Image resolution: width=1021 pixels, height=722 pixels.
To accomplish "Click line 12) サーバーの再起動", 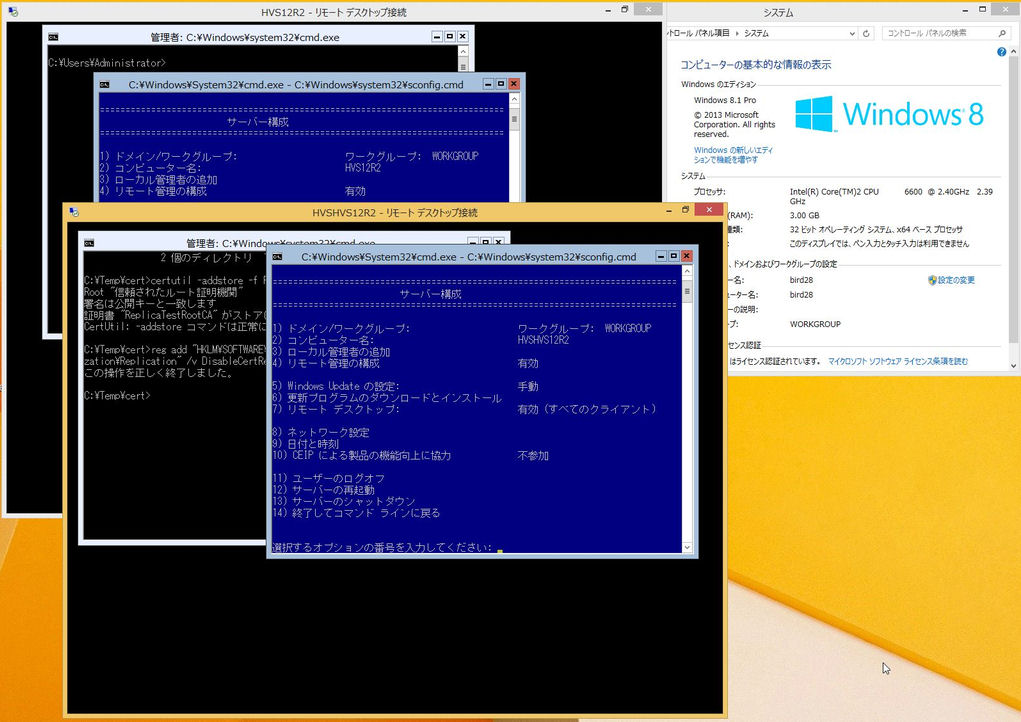I will 324,490.
